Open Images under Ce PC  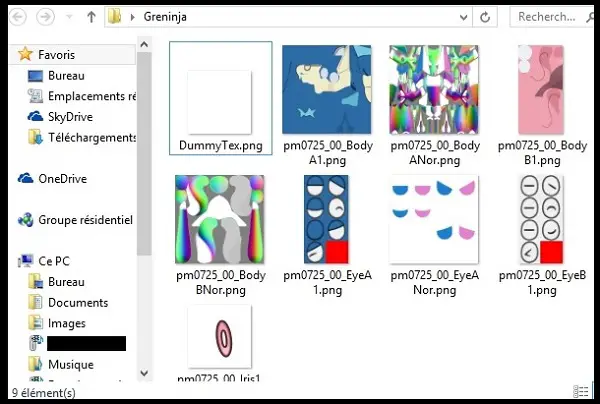[67, 323]
